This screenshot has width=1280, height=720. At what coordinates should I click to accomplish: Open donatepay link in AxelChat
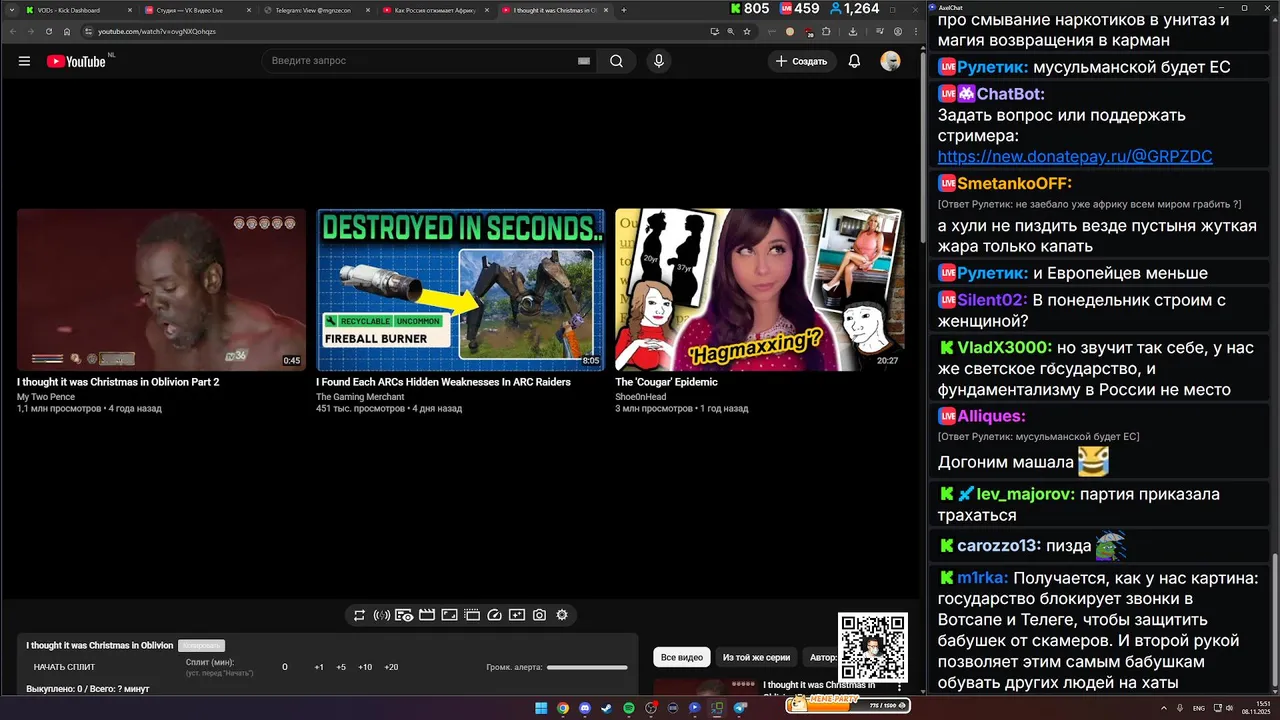[1075, 157]
